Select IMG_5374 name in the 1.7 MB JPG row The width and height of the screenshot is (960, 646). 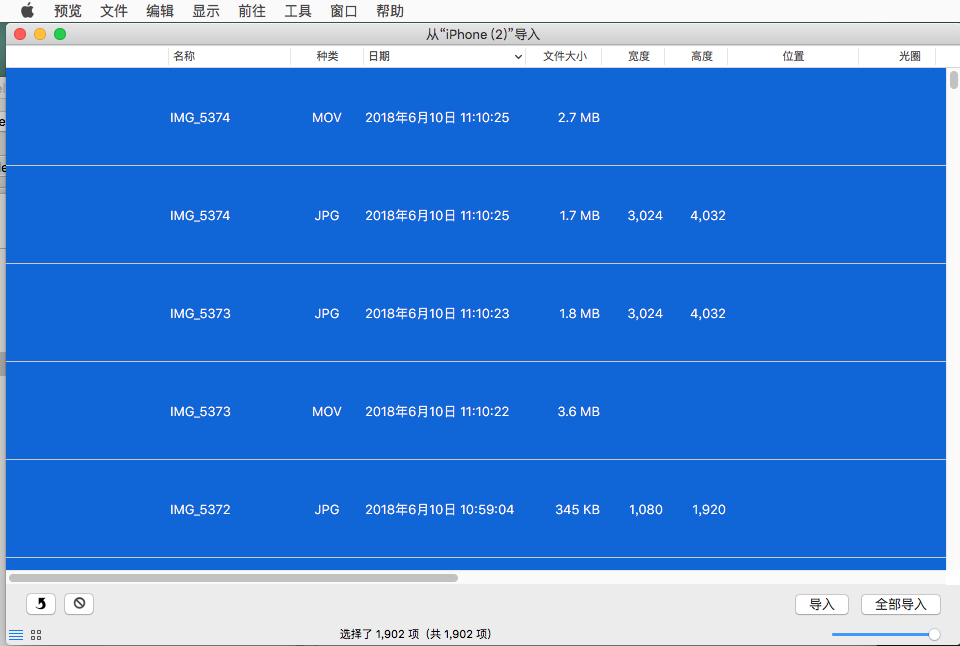(200, 216)
